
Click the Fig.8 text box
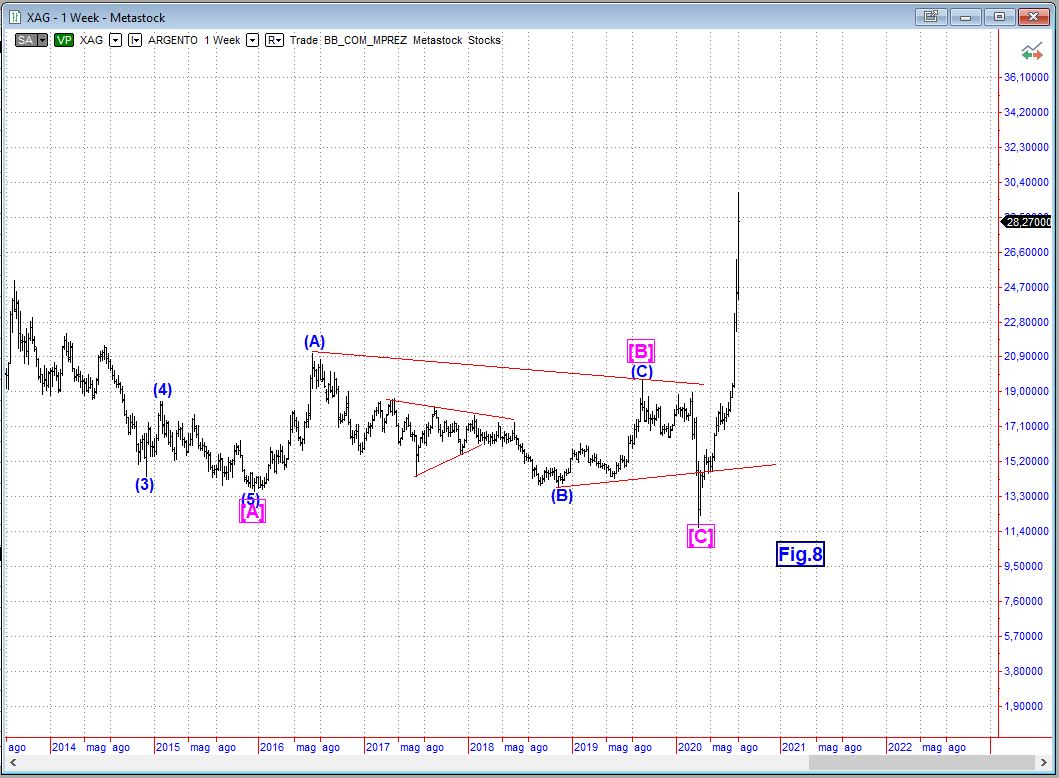[x=800, y=554]
